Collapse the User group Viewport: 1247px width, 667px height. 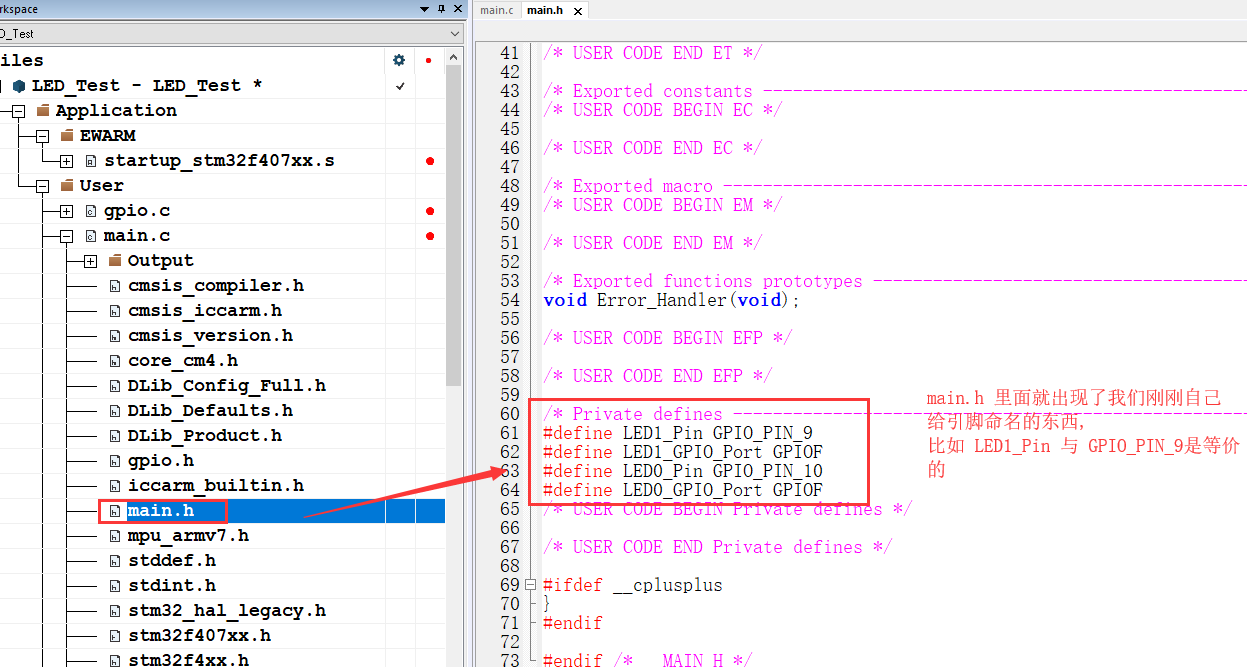click(42, 186)
